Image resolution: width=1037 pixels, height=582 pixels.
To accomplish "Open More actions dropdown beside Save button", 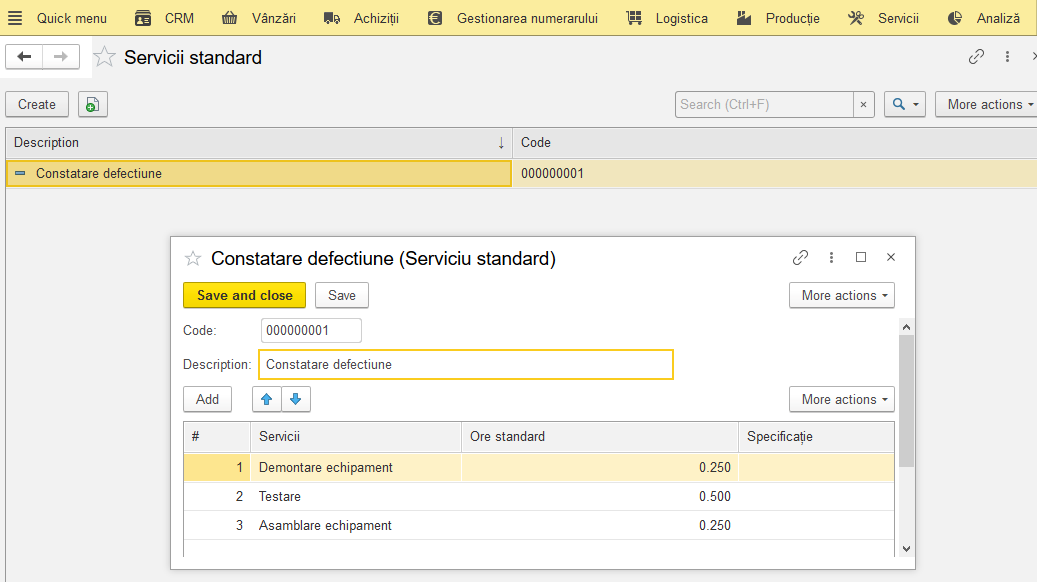I will click(x=842, y=296).
